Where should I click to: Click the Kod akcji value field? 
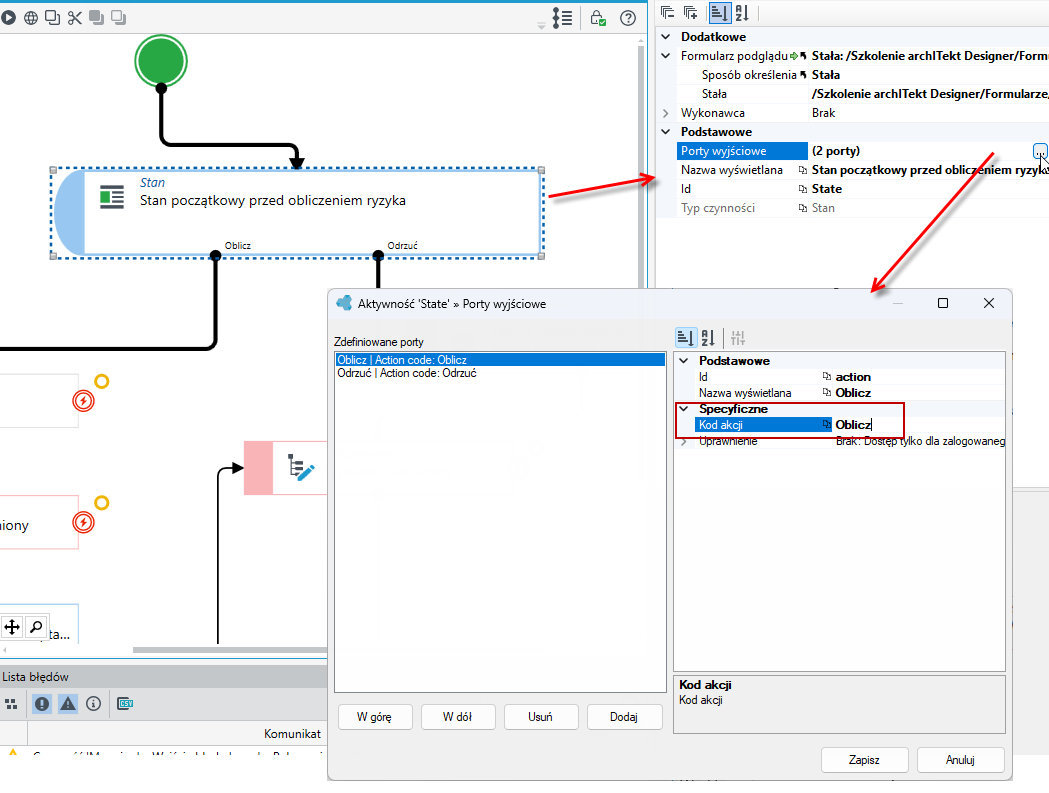tap(919, 424)
